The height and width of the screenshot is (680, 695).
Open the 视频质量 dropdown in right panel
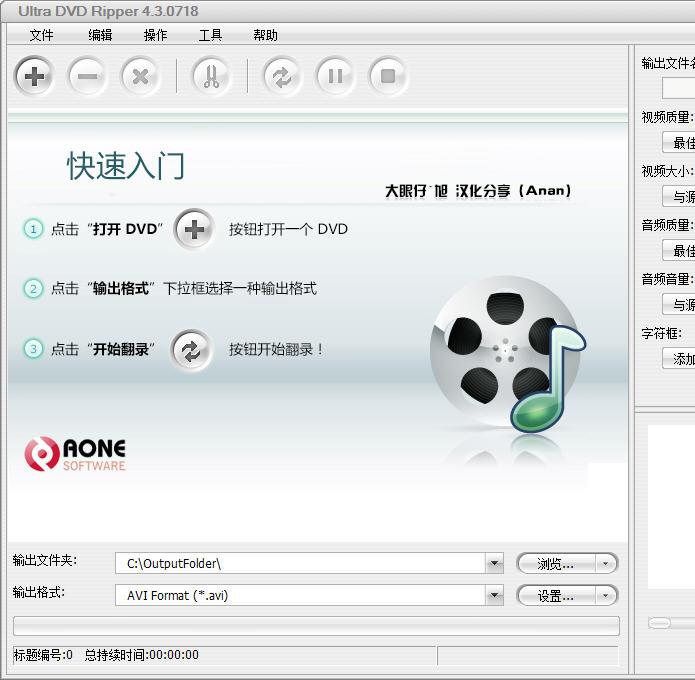click(x=679, y=143)
